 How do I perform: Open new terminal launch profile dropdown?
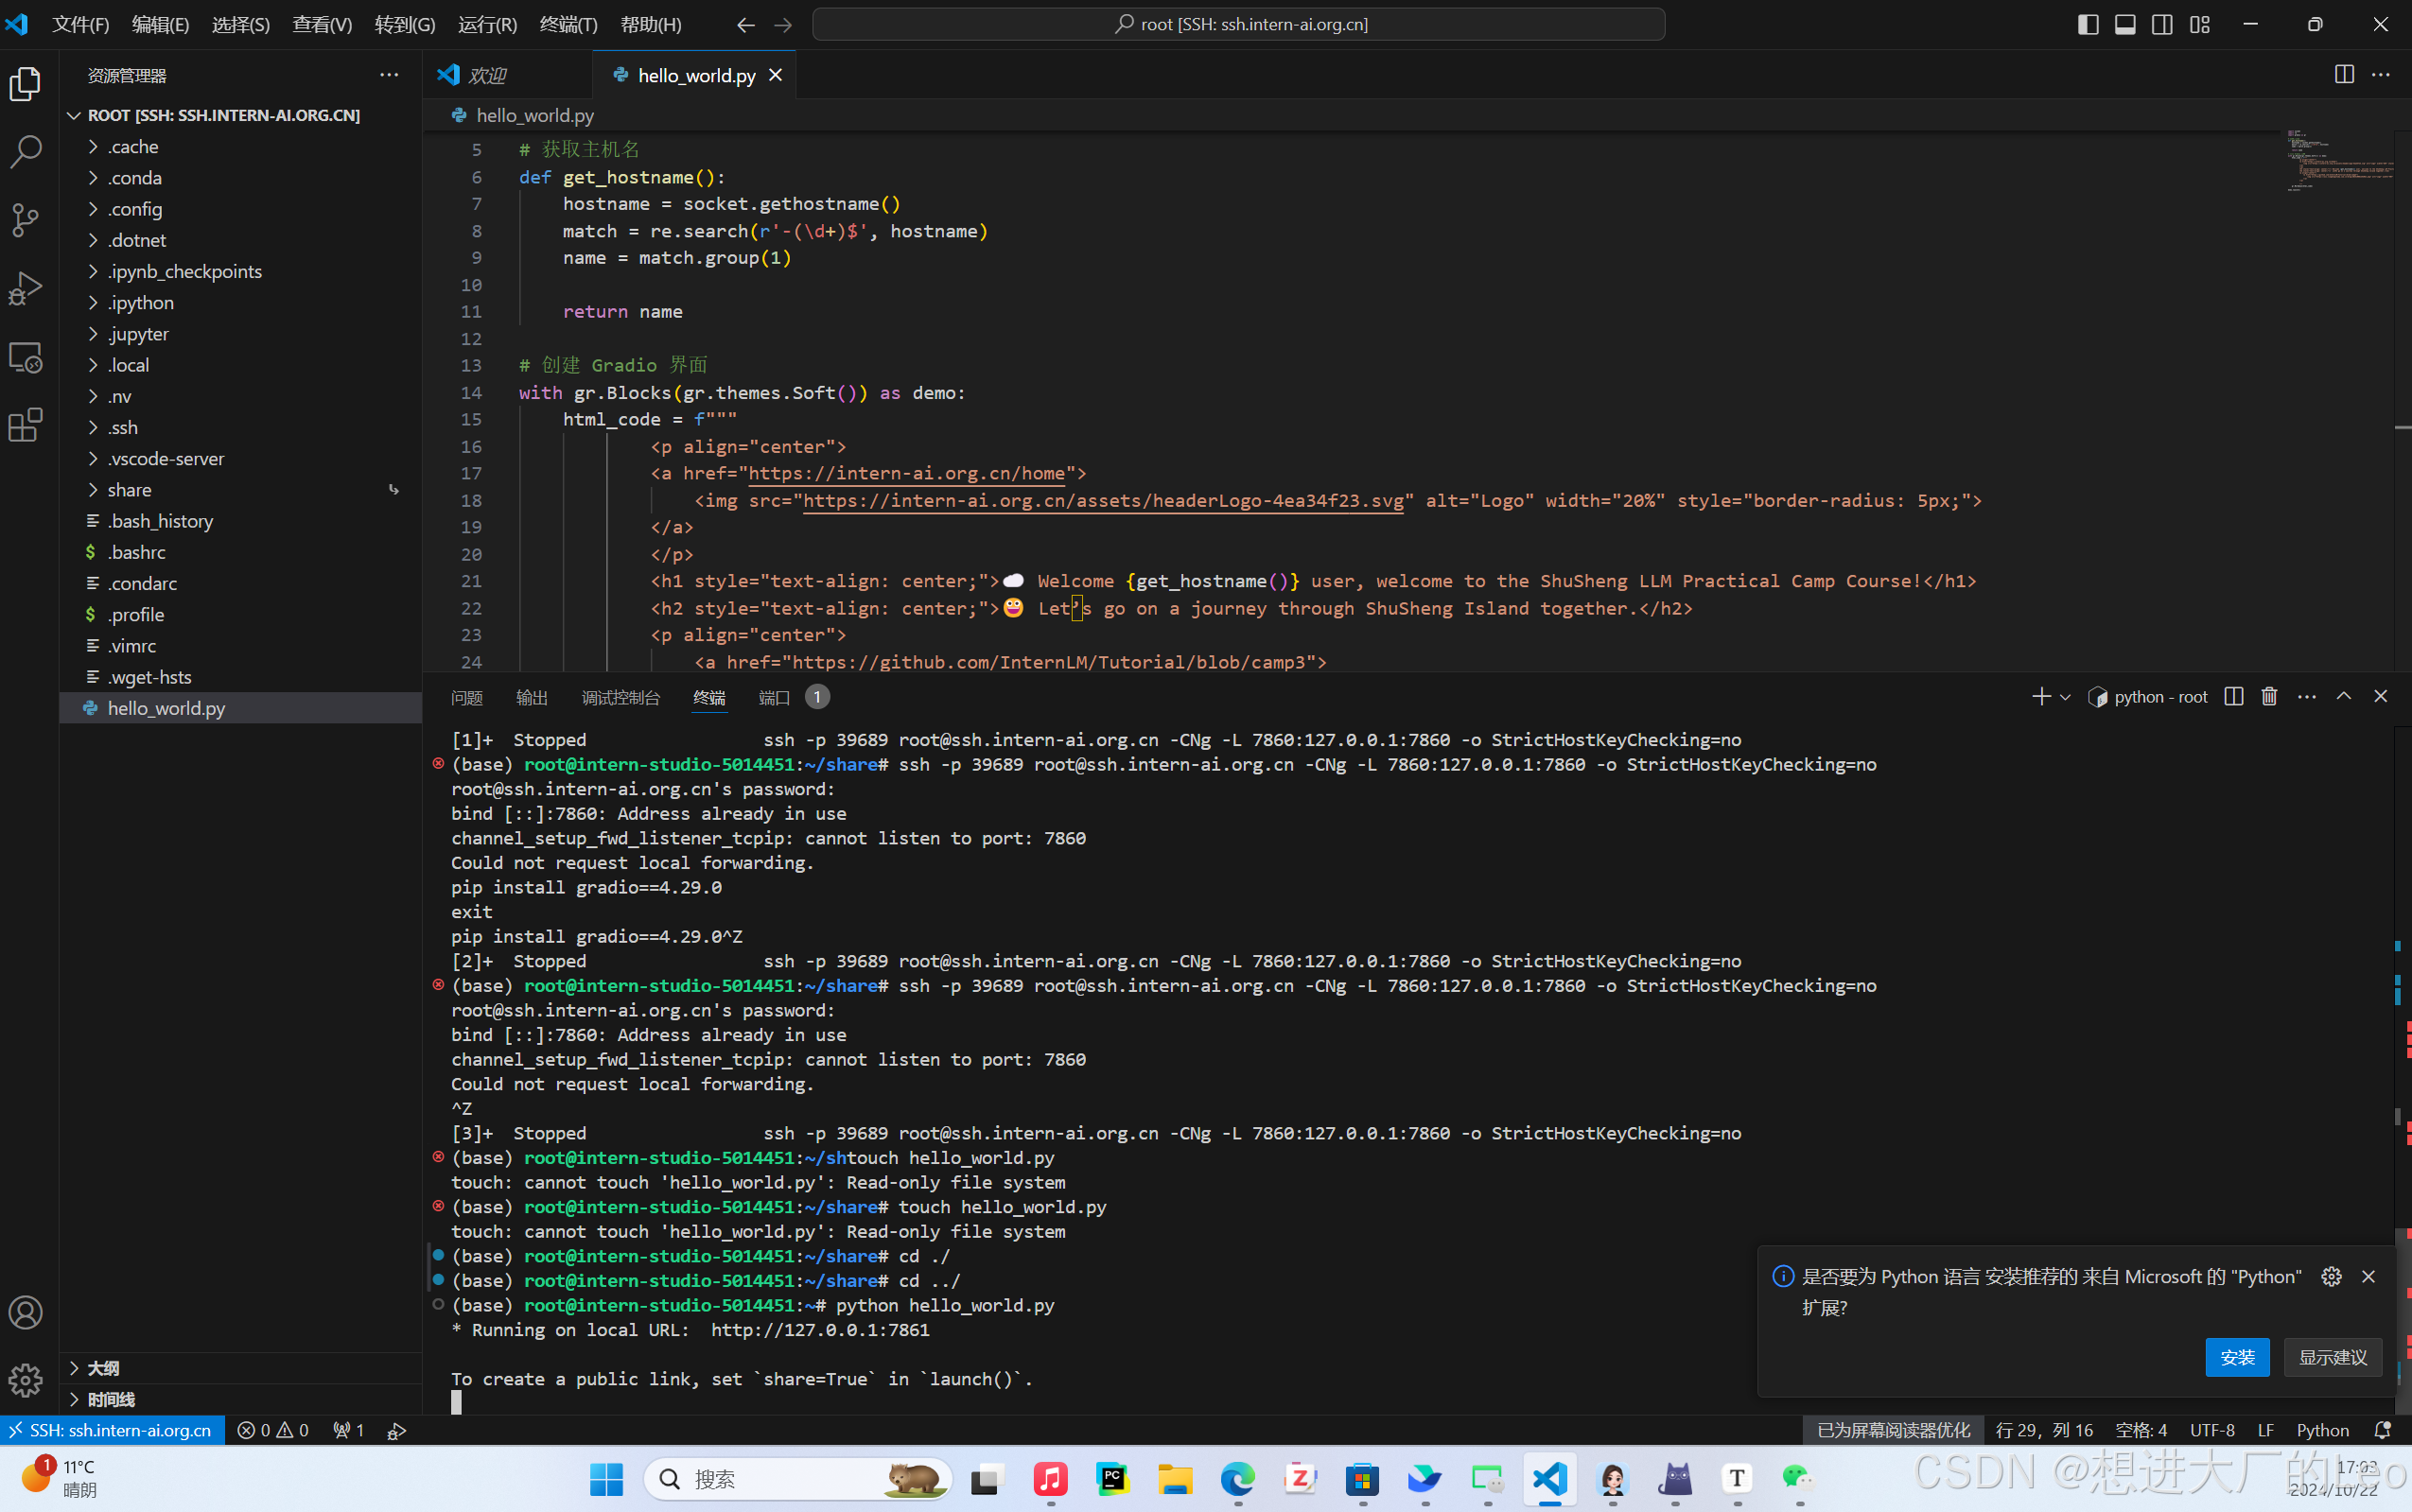point(2065,697)
